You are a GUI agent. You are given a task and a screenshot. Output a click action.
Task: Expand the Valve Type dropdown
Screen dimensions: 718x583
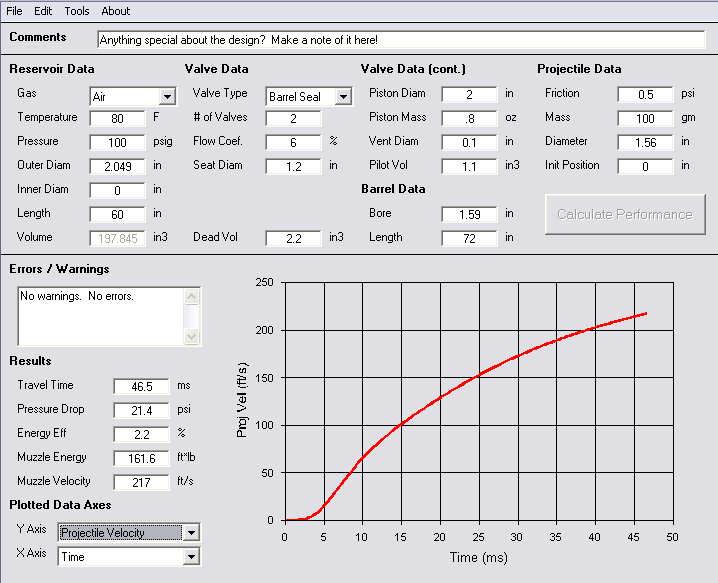coord(343,97)
